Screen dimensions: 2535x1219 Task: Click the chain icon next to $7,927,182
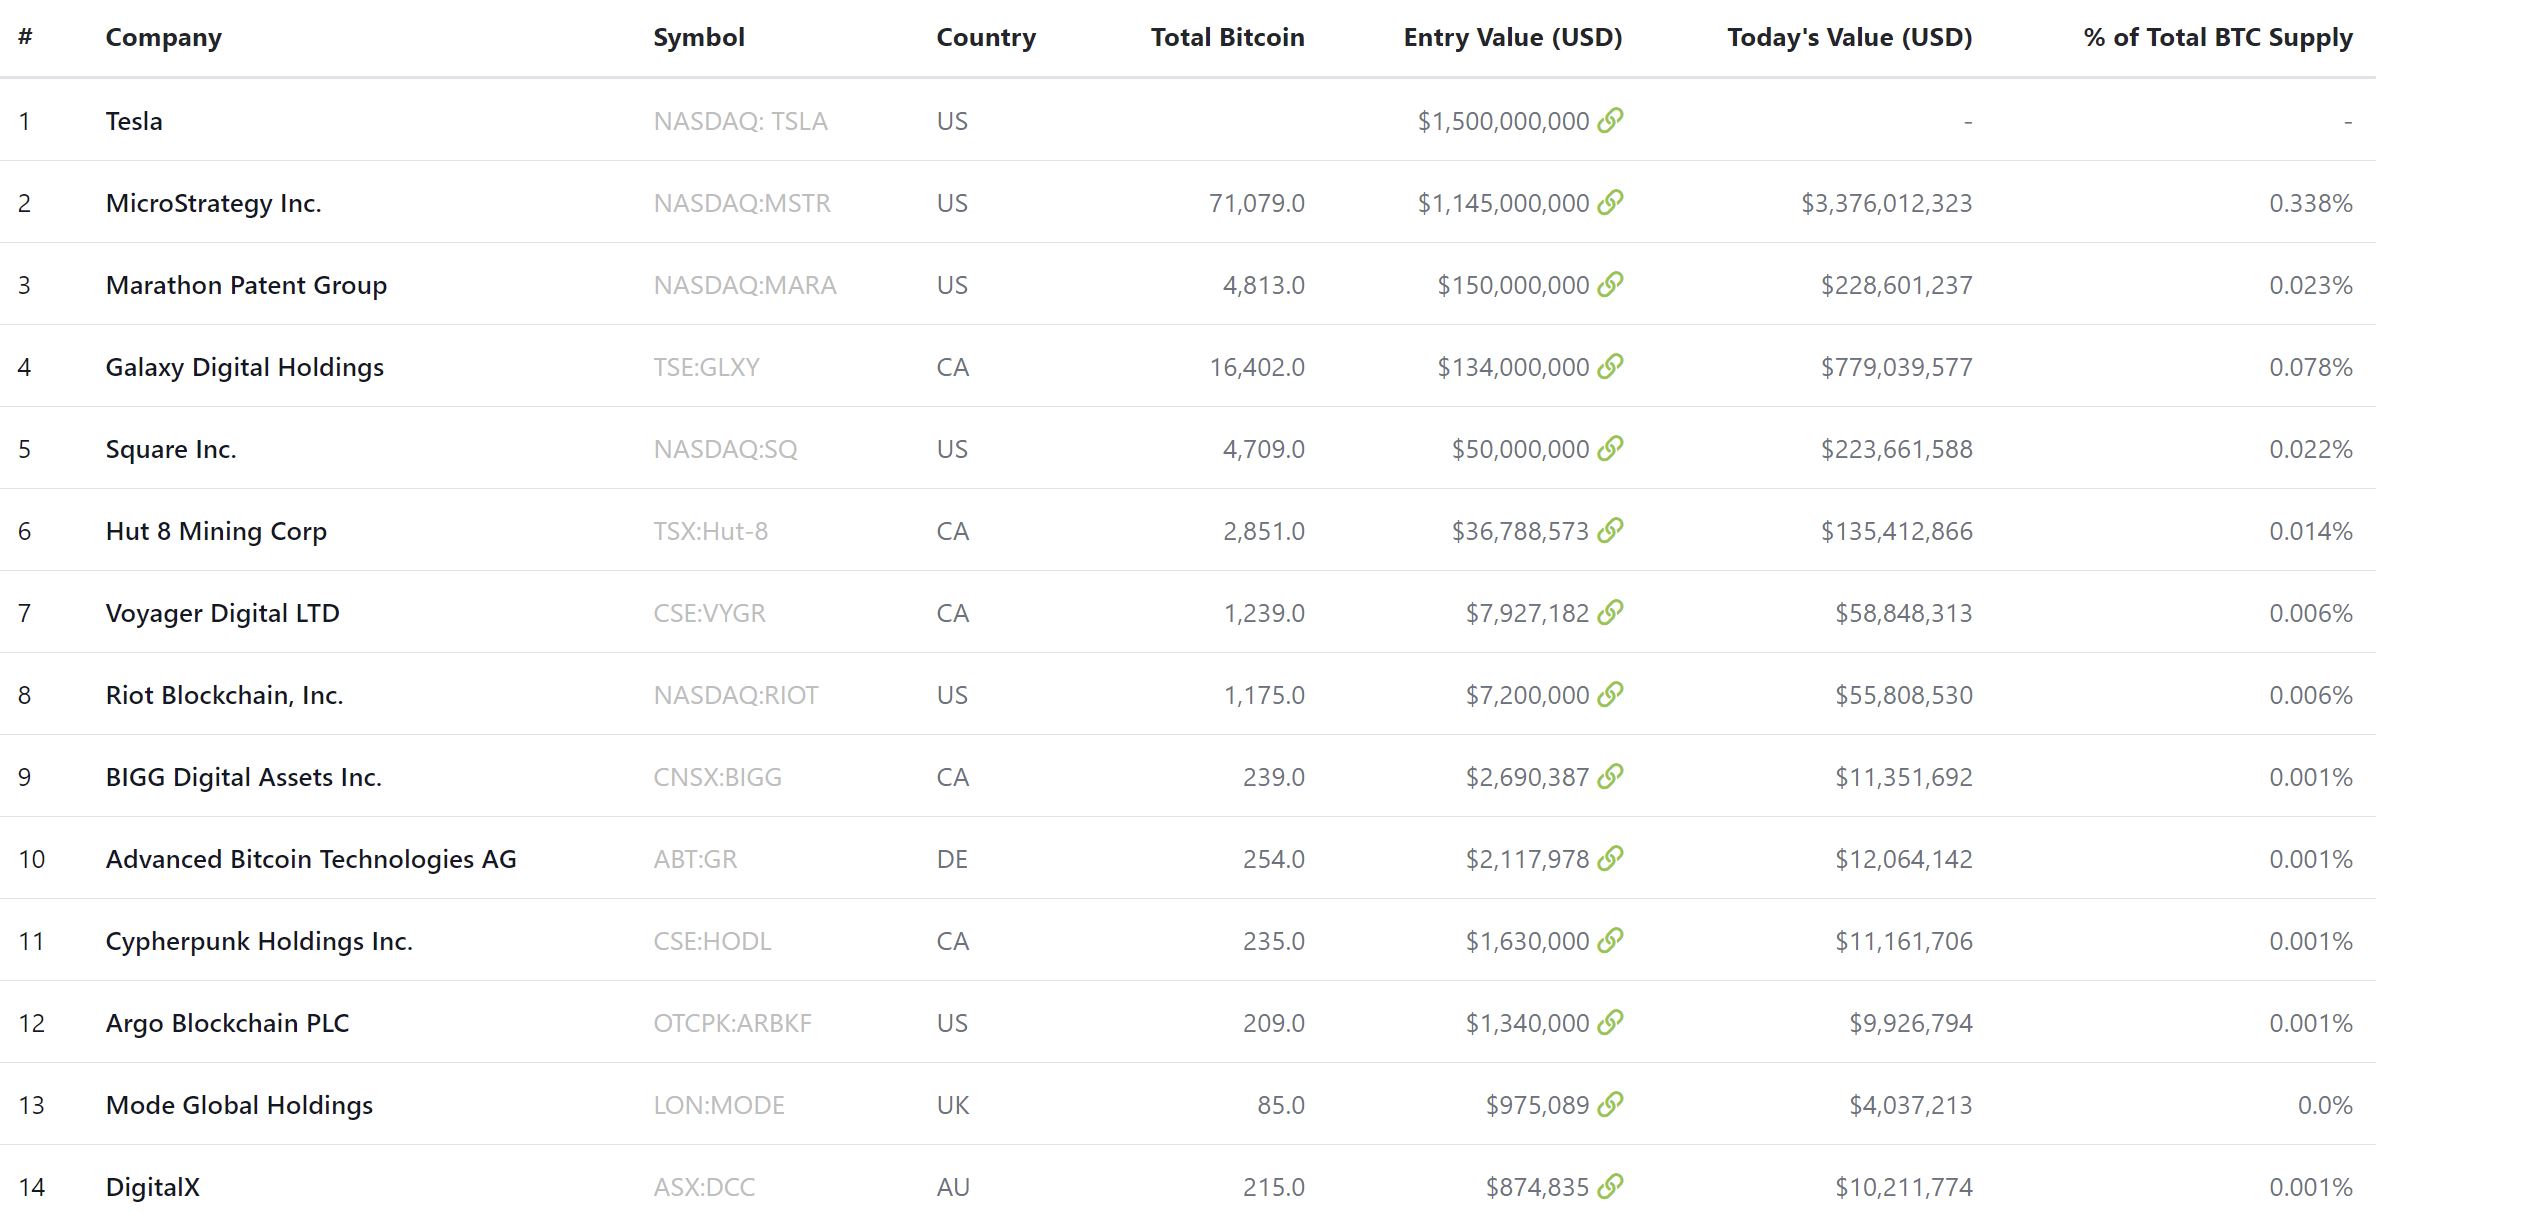point(1610,612)
